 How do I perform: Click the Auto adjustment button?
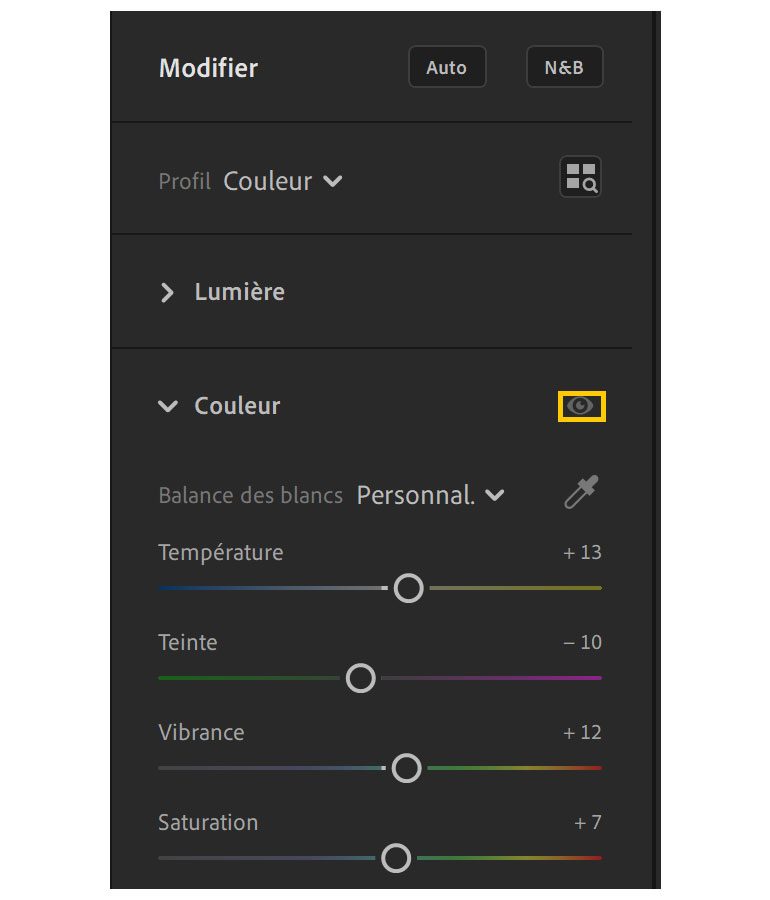pyautogui.click(x=447, y=68)
